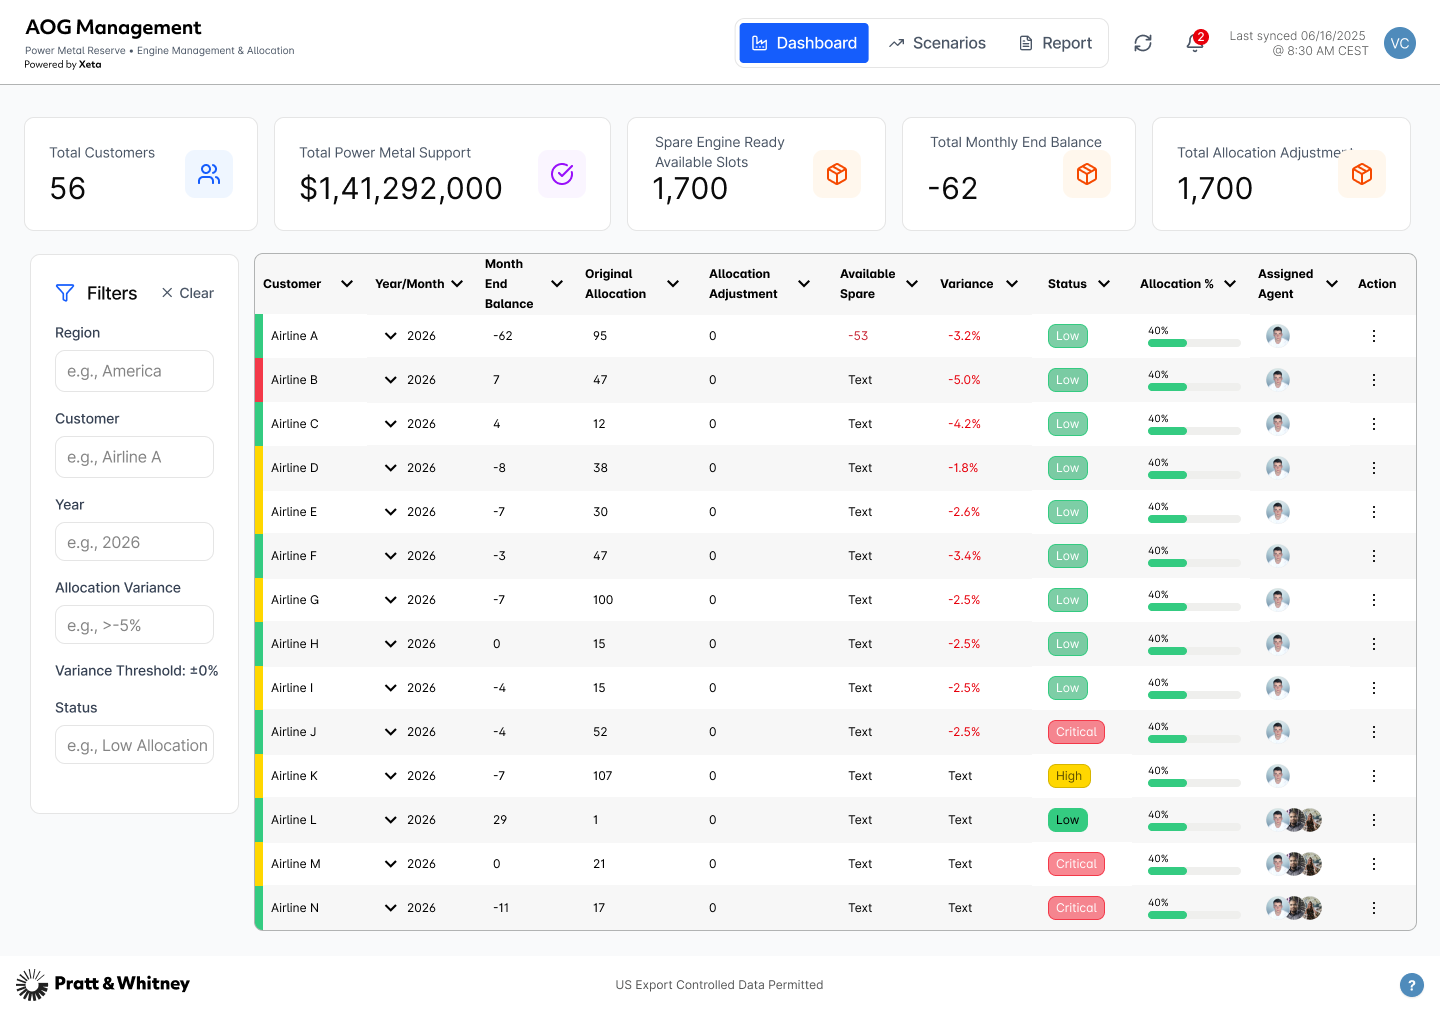Expand the Airline H 2026 row
This screenshot has width=1444, height=1013.
[391, 644]
